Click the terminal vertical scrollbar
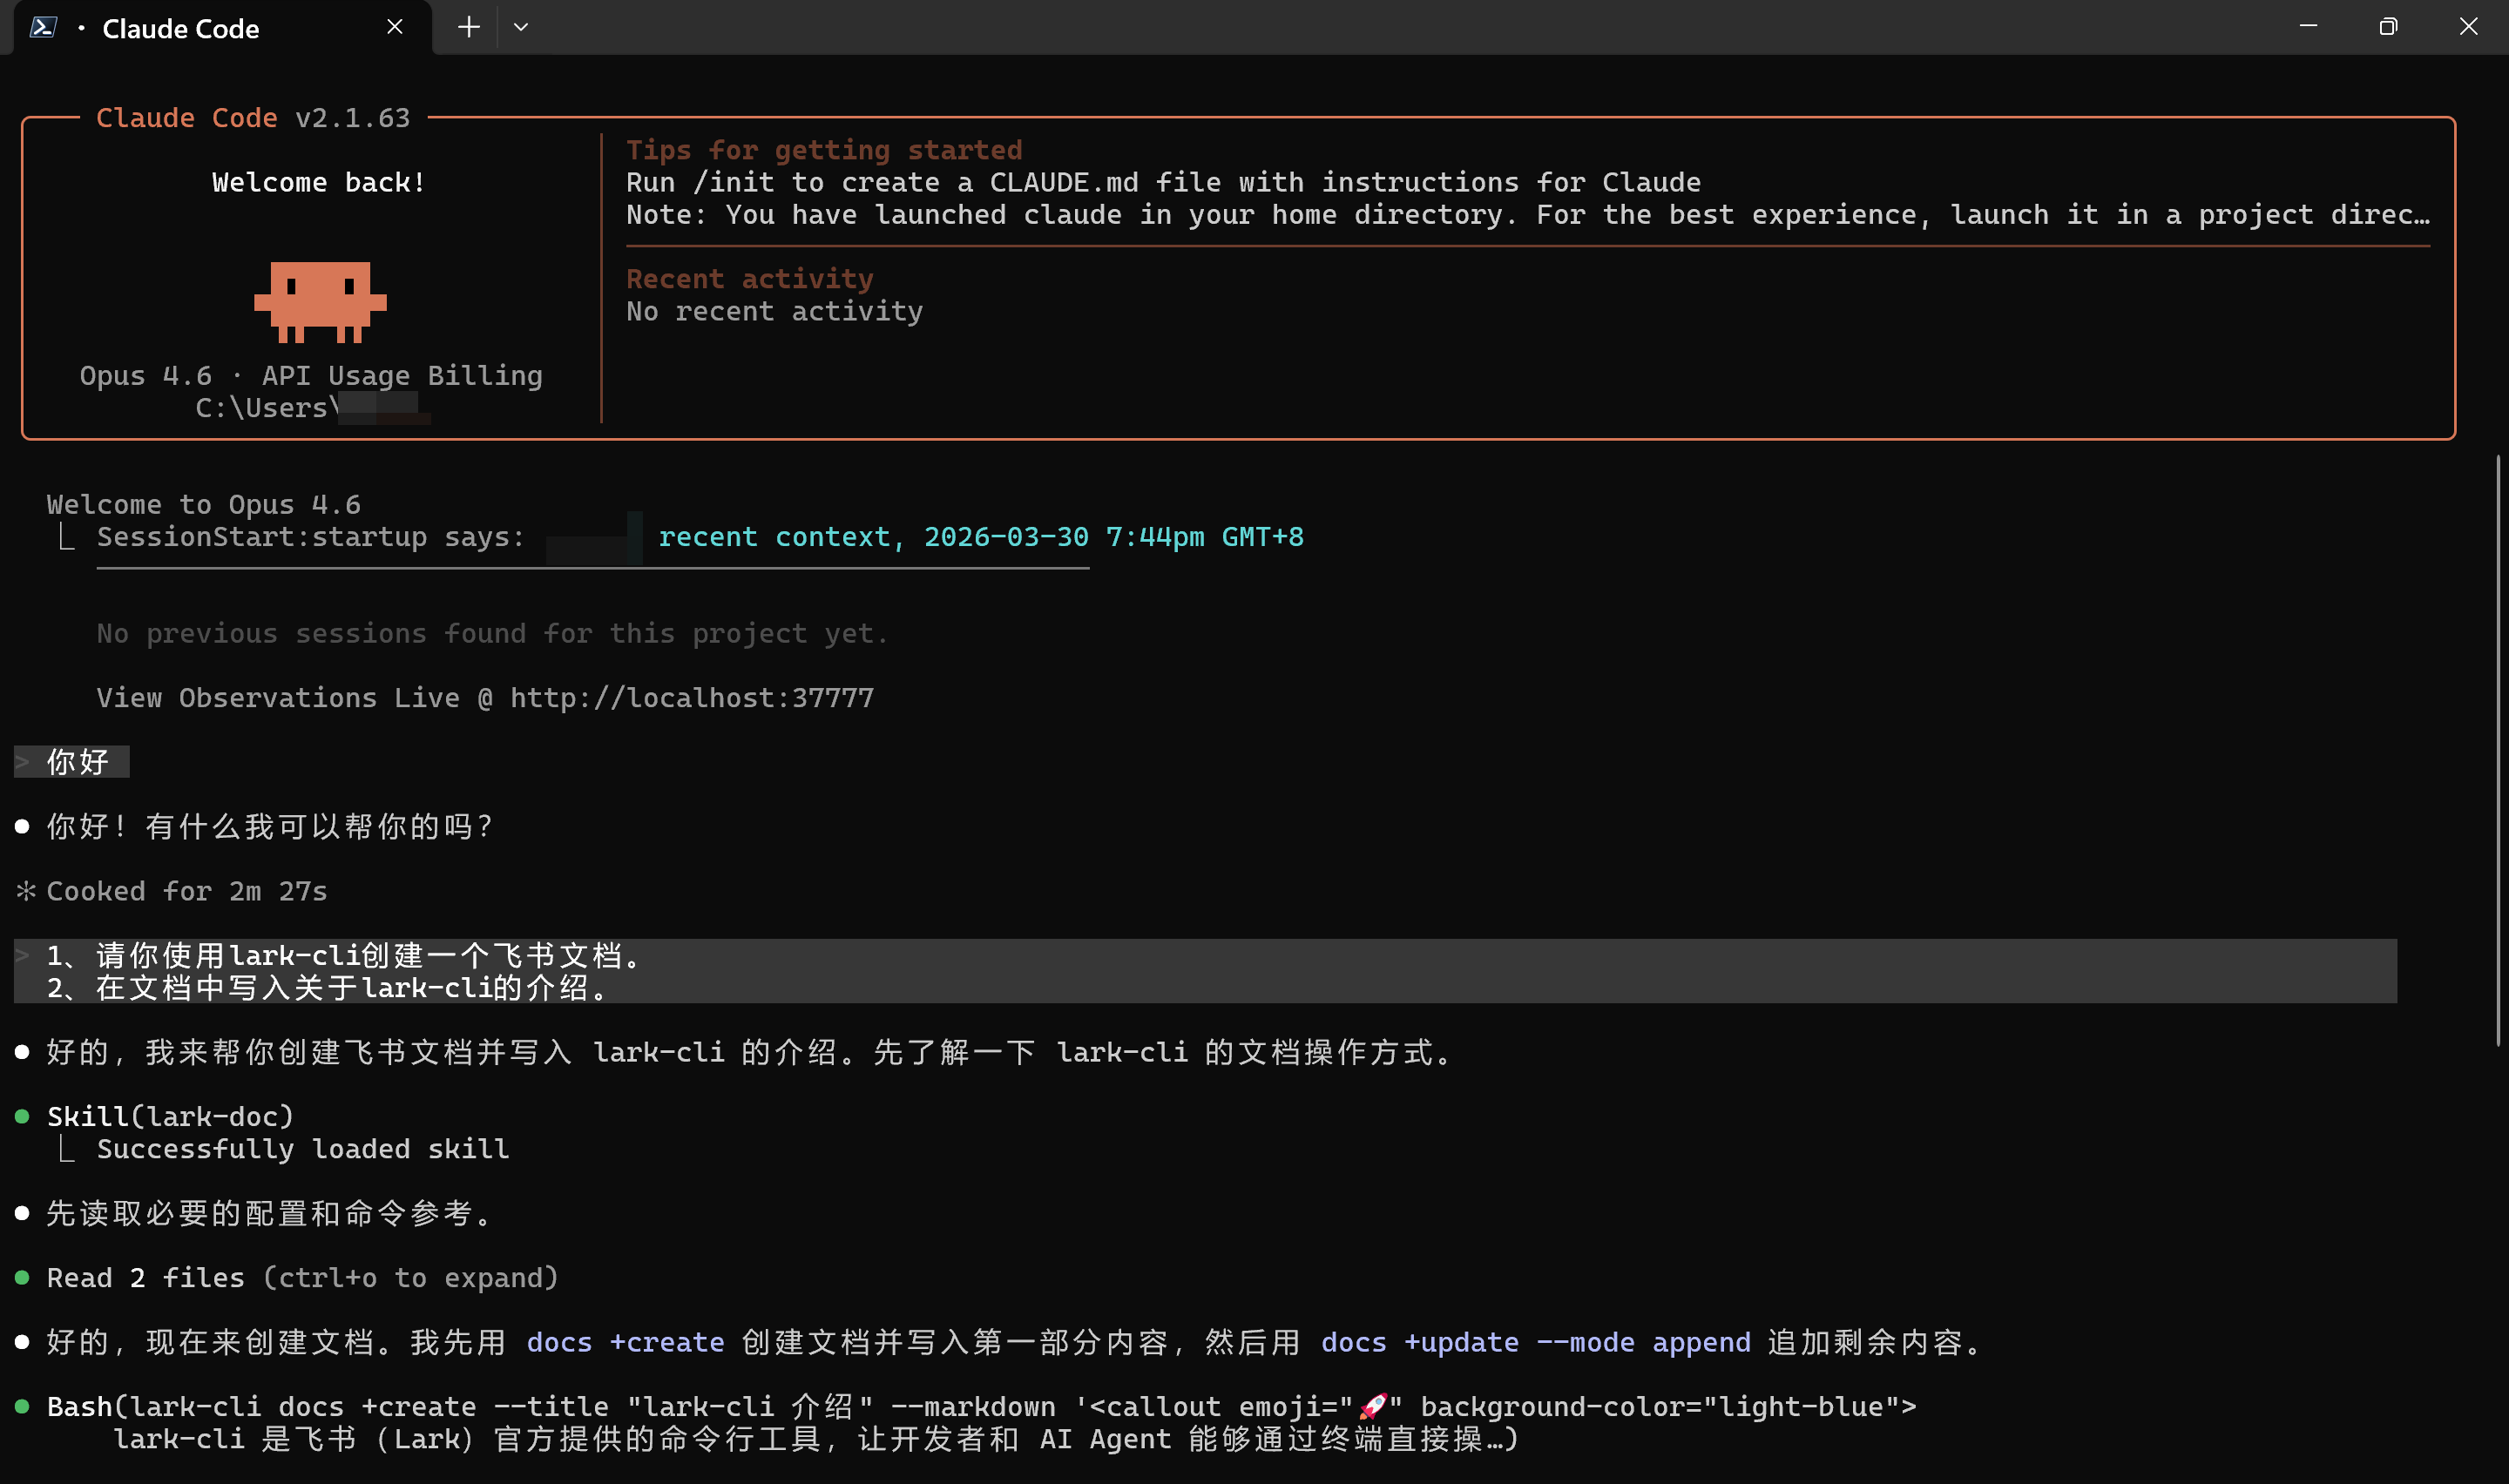2509x1484 pixels. click(2497, 750)
